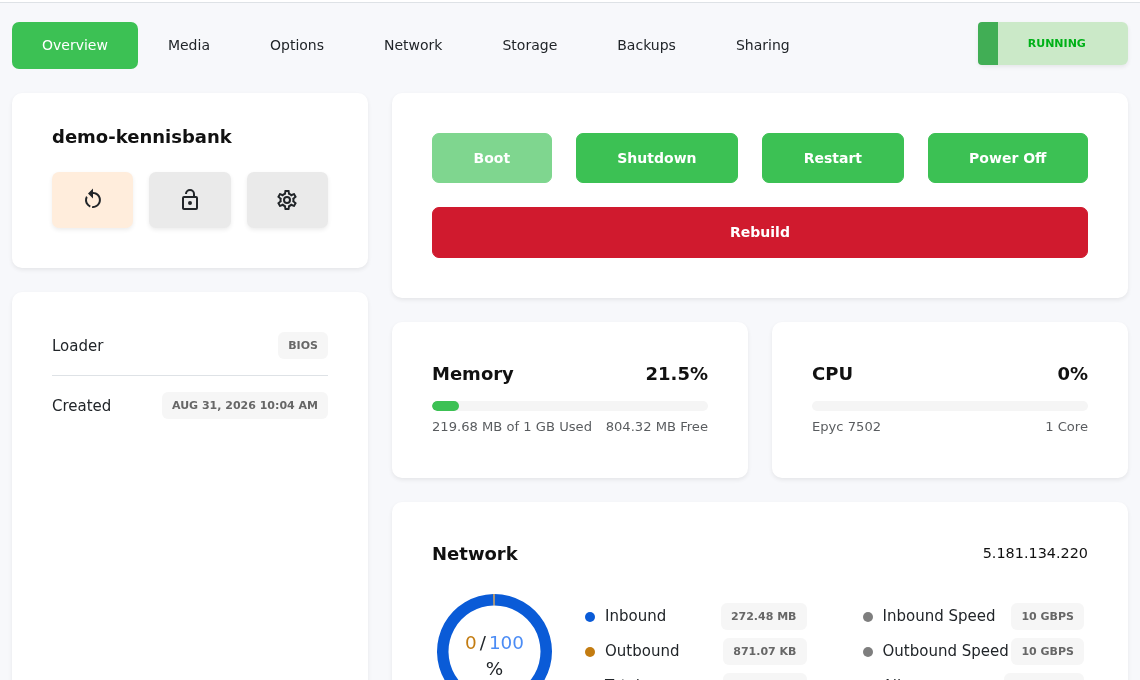Viewport: 1140px width, 680px height.
Task: Click the demo-kennisbank server name
Action: click(x=142, y=137)
